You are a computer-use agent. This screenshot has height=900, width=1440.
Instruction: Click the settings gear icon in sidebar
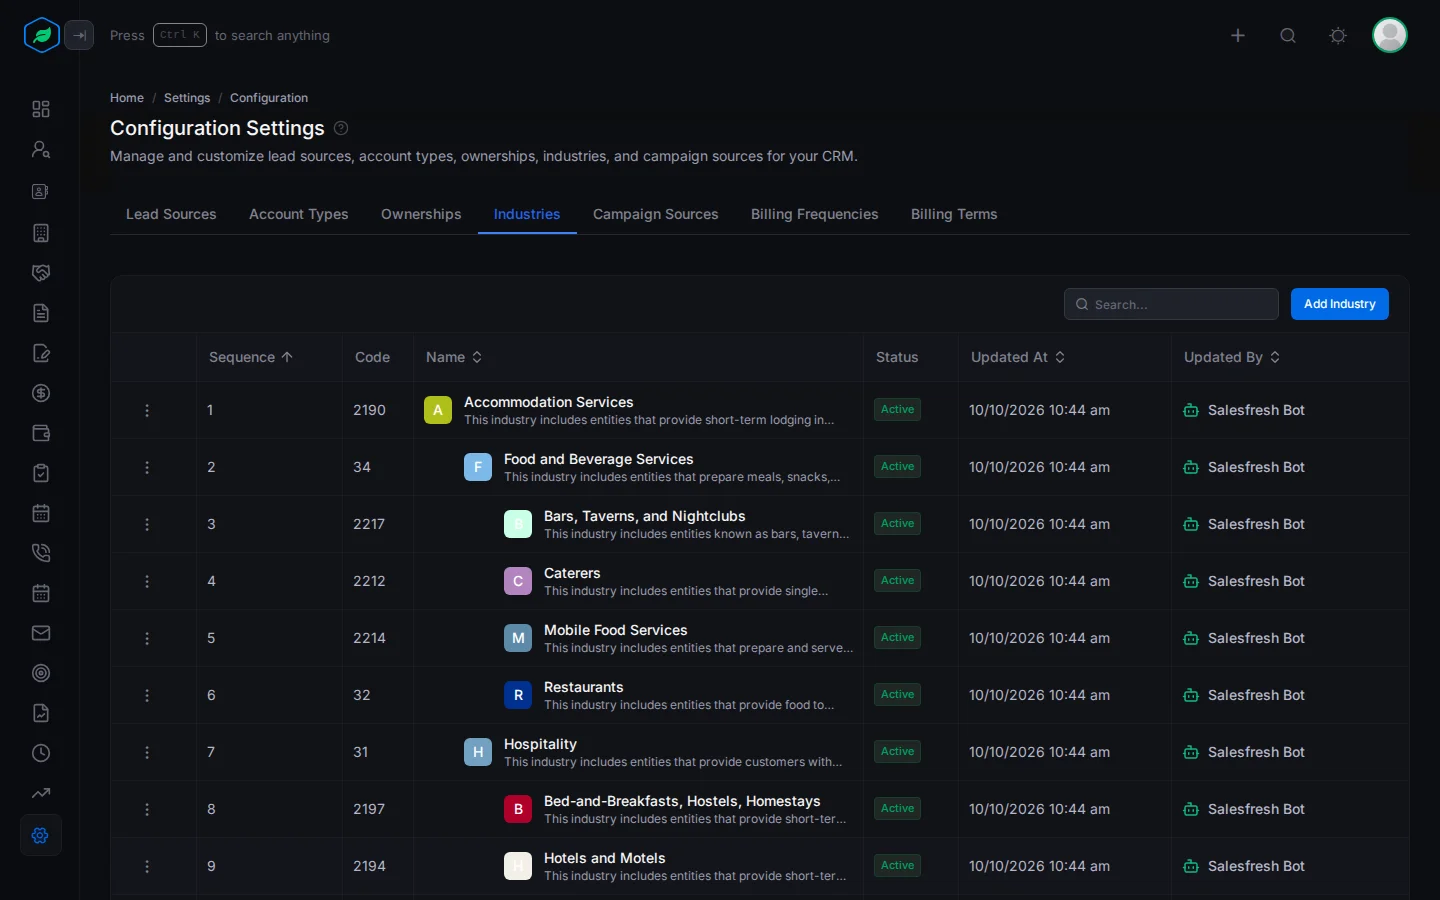click(41, 835)
